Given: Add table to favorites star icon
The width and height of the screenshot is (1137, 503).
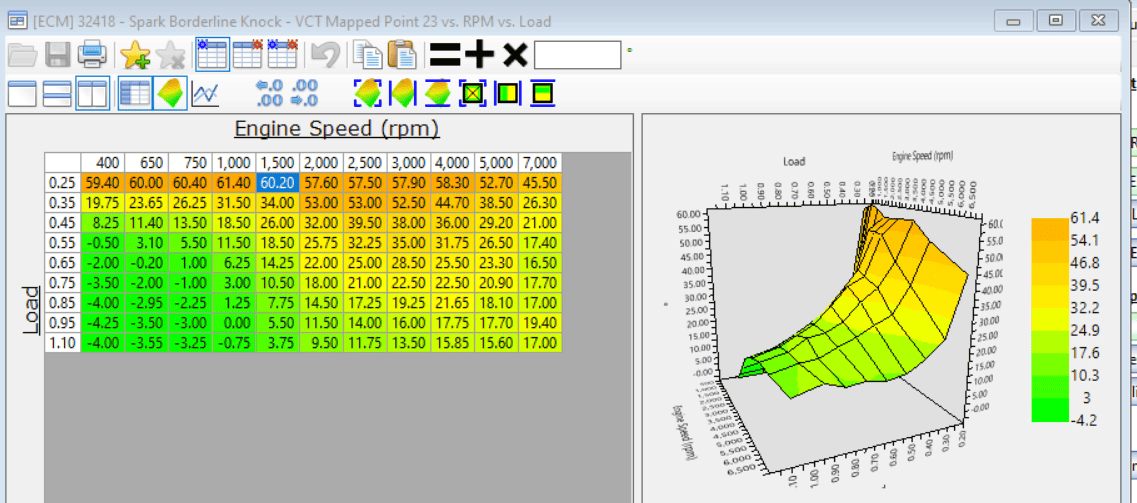Looking at the screenshot, I should coord(136,55).
